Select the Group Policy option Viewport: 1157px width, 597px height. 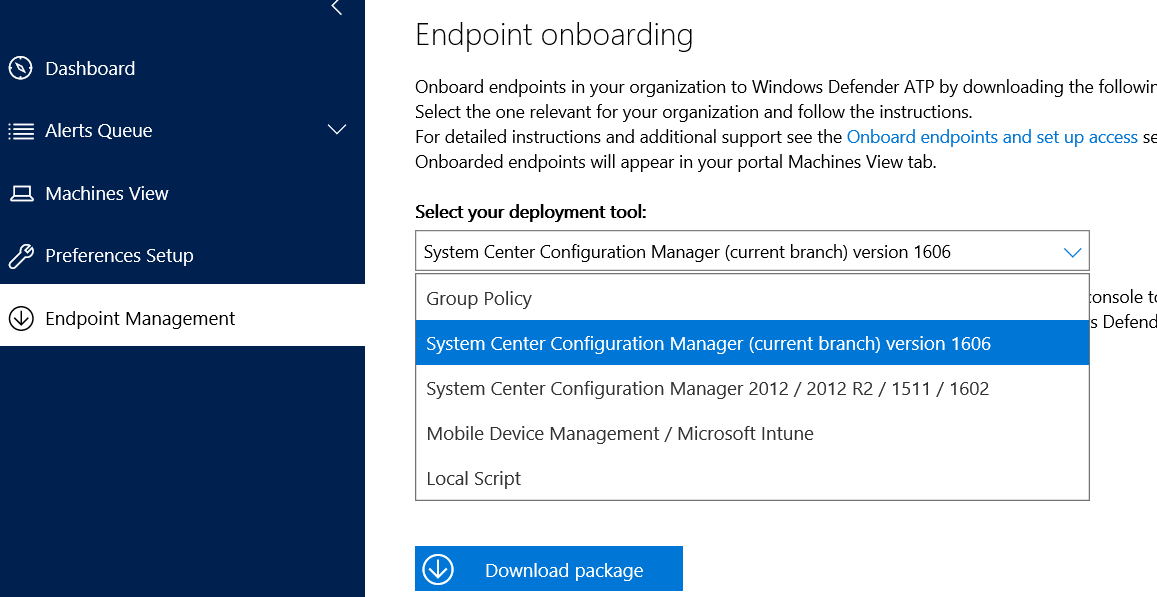[479, 299]
